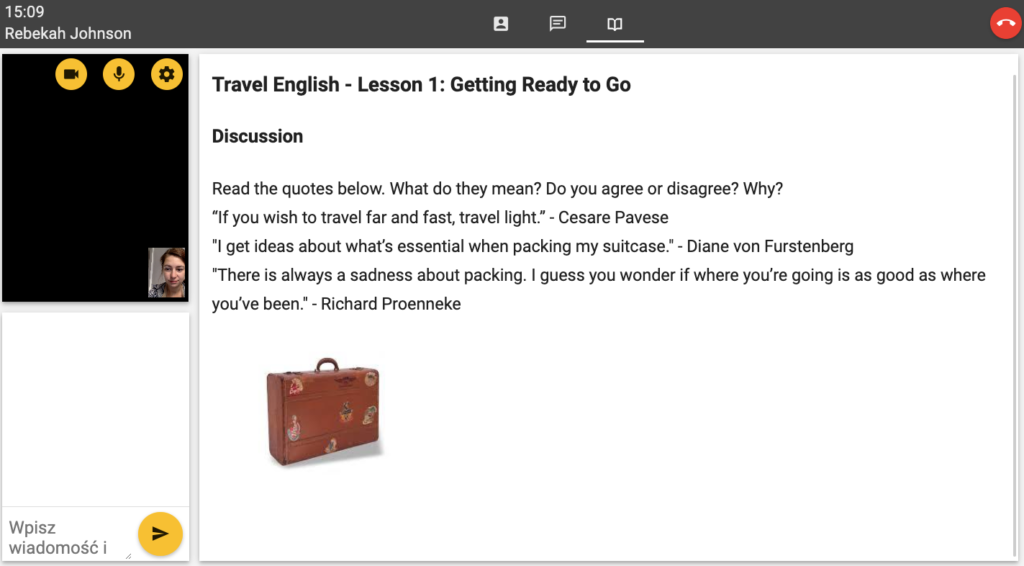
Task: Select the lesson book tab icon
Action: click(615, 23)
